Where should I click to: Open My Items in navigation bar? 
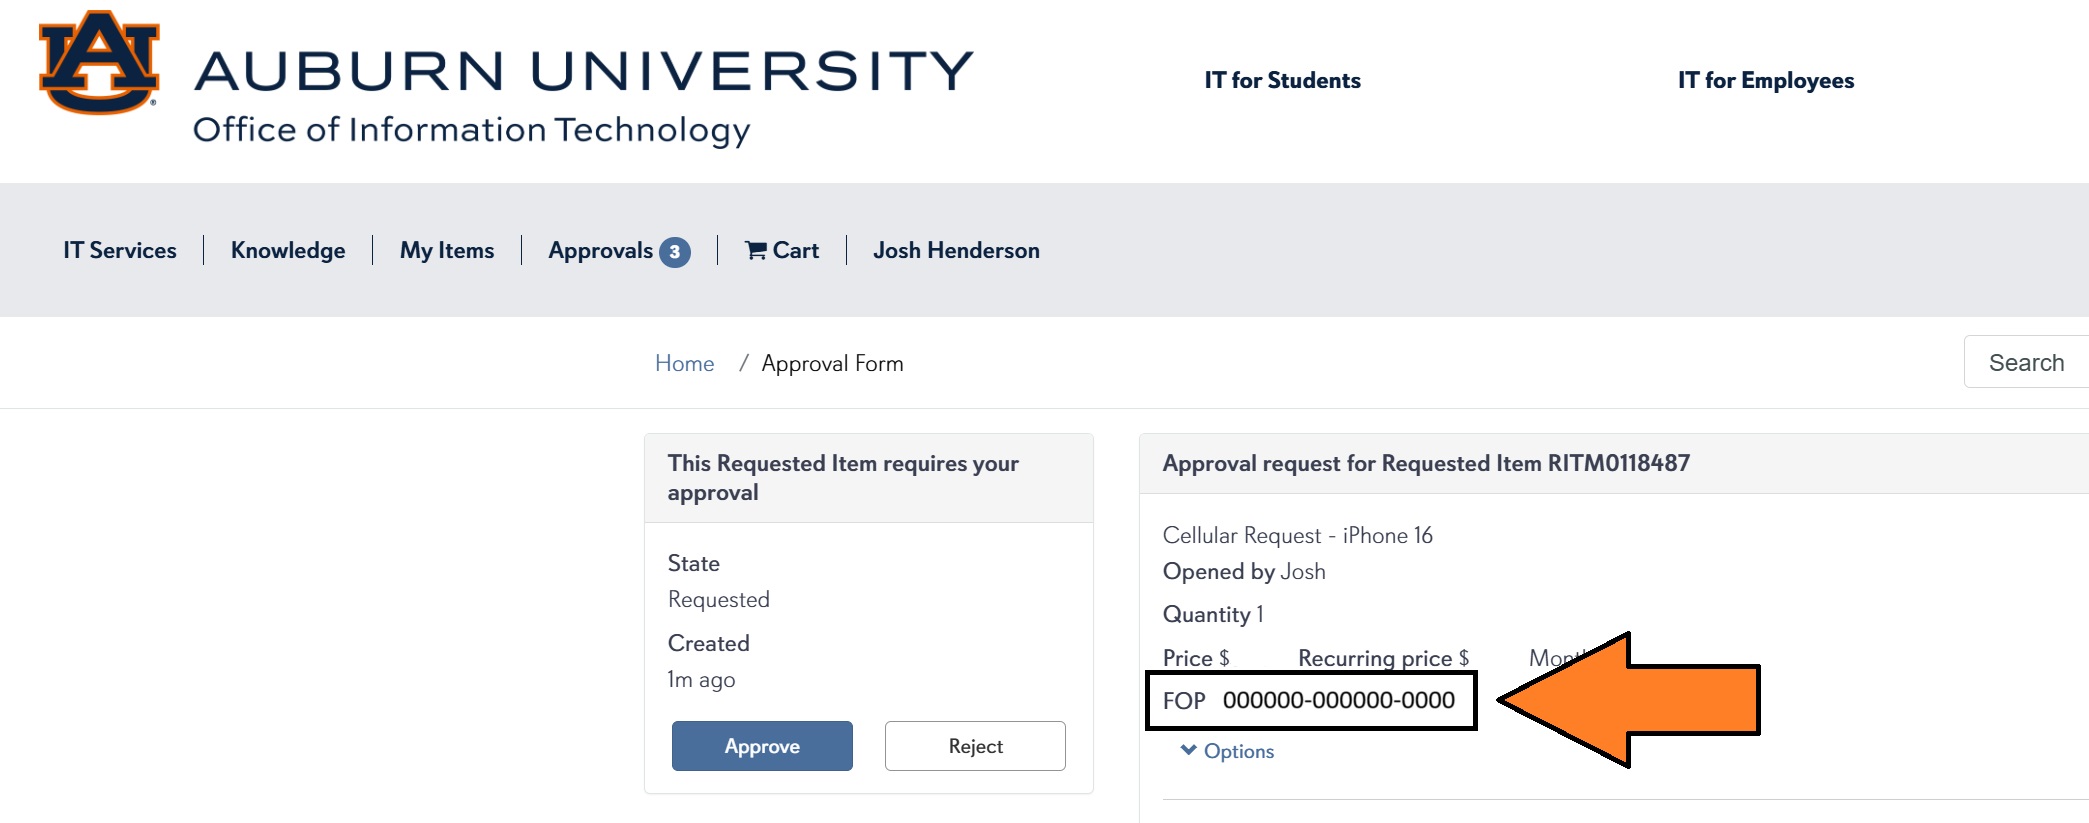pos(447,251)
